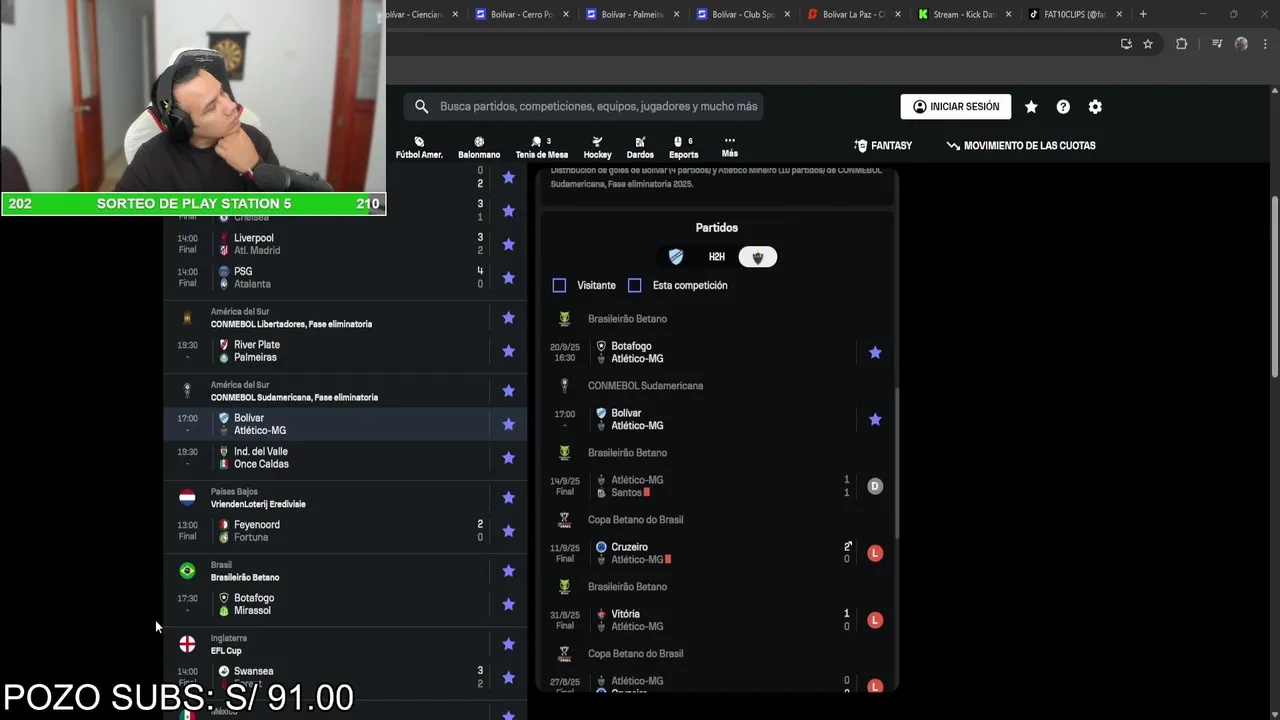Toggle star for Botafogo vs Mirassol match
This screenshot has width=1280, height=720.
(x=508, y=604)
